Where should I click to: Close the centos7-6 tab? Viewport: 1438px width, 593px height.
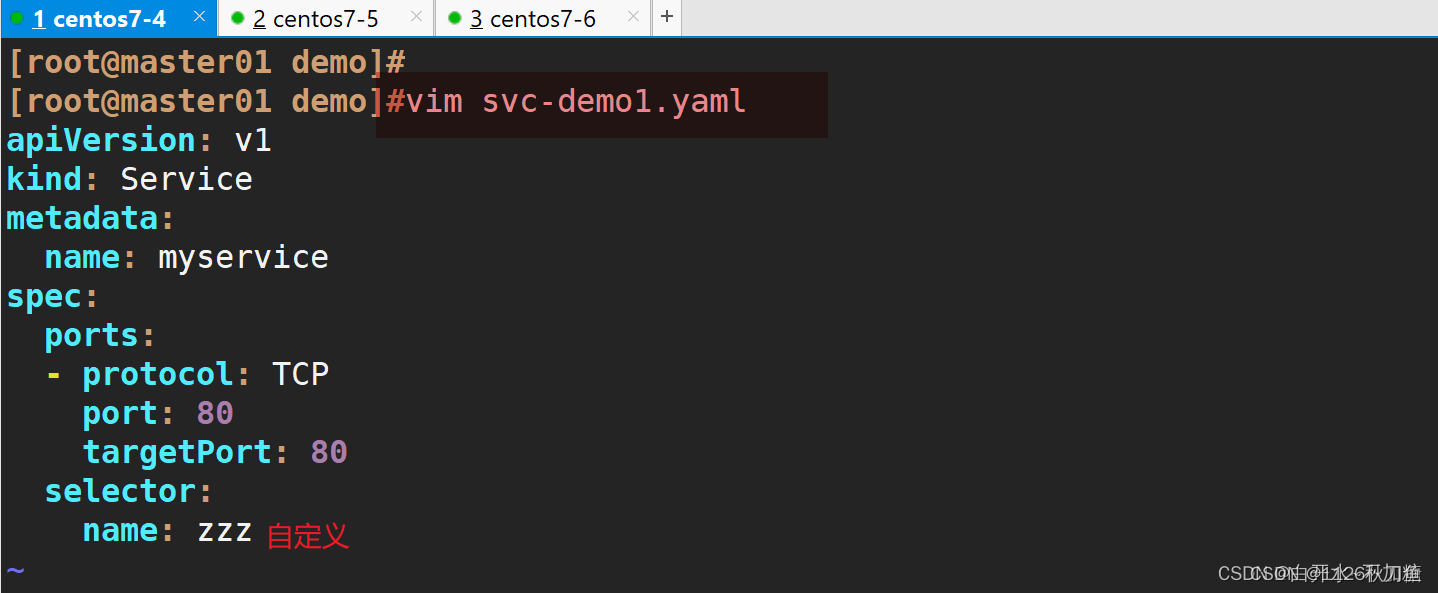tap(633, 16)
